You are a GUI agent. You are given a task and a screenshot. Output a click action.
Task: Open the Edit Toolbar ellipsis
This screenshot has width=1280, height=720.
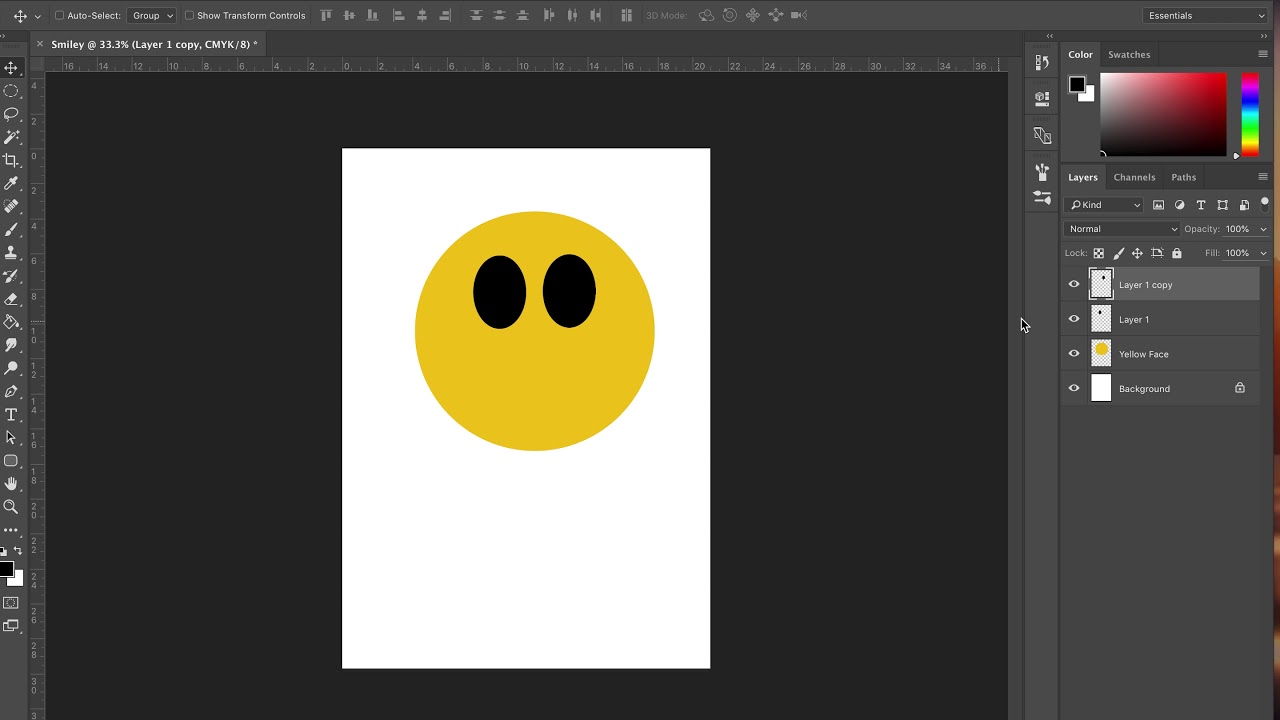click(11, 530)
